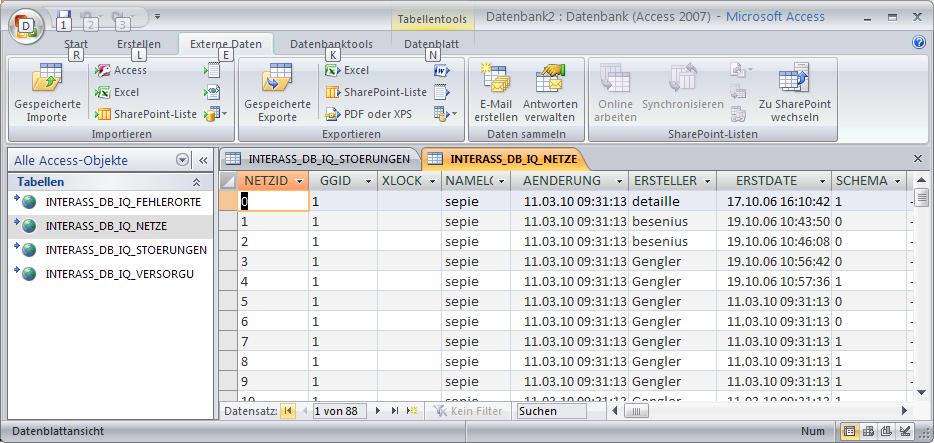
Task: Switch to Start ribbon tab
Action: [x=76, y=44]
